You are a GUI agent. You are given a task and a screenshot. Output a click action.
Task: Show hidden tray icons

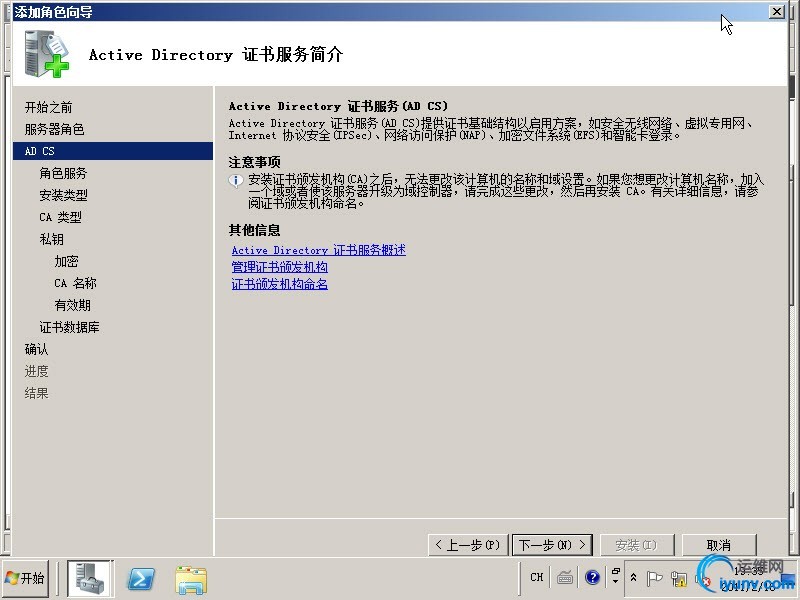pos(633,578)
